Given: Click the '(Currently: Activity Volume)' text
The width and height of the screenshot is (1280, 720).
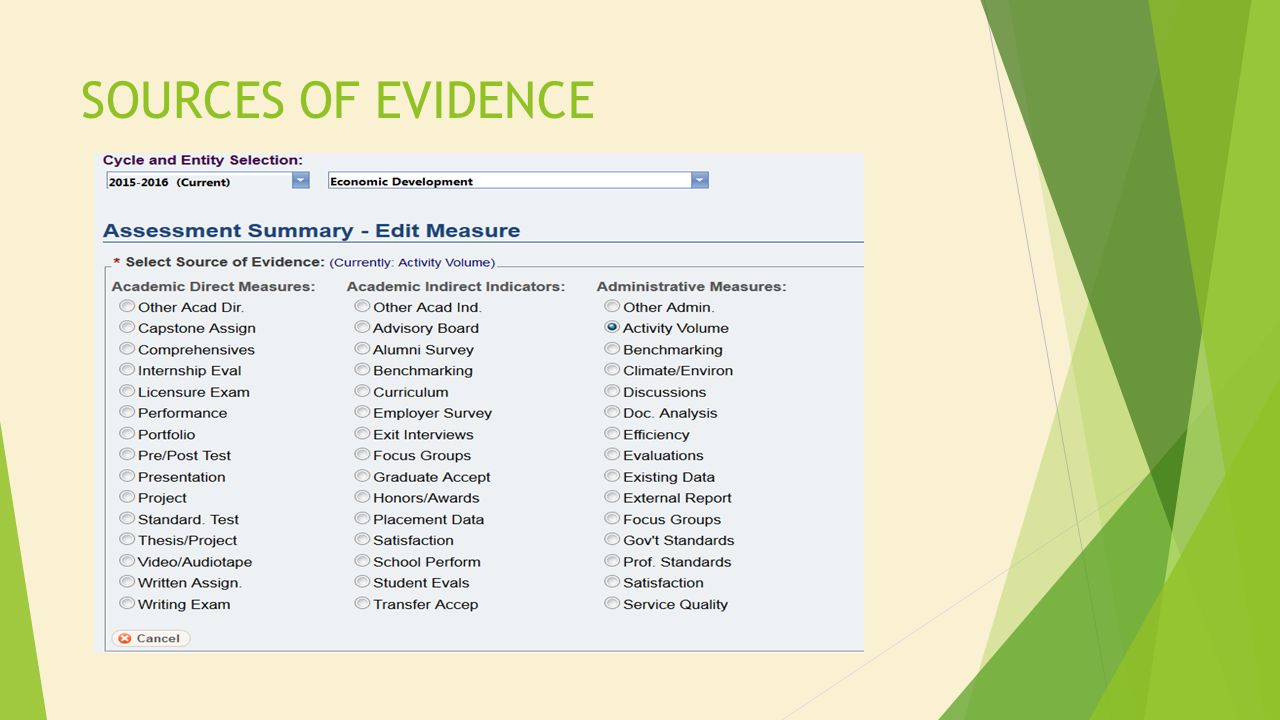Looking at the screenshot, I should [x=412, y=262].
